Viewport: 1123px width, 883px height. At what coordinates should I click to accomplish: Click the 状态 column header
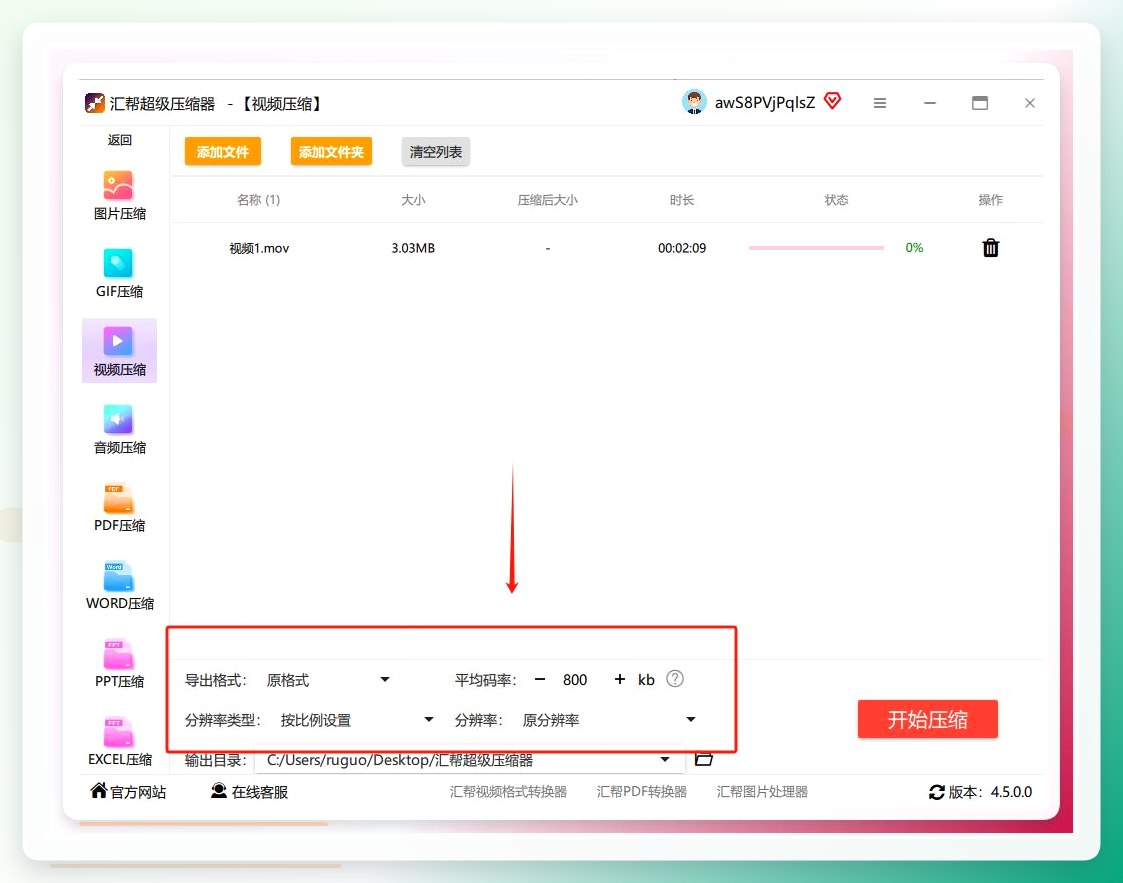(x=836, y=200)
